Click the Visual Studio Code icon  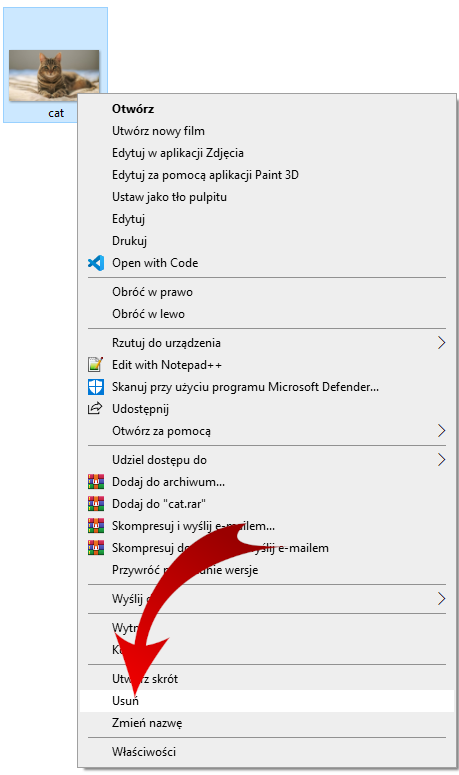(x=96, y=263)
